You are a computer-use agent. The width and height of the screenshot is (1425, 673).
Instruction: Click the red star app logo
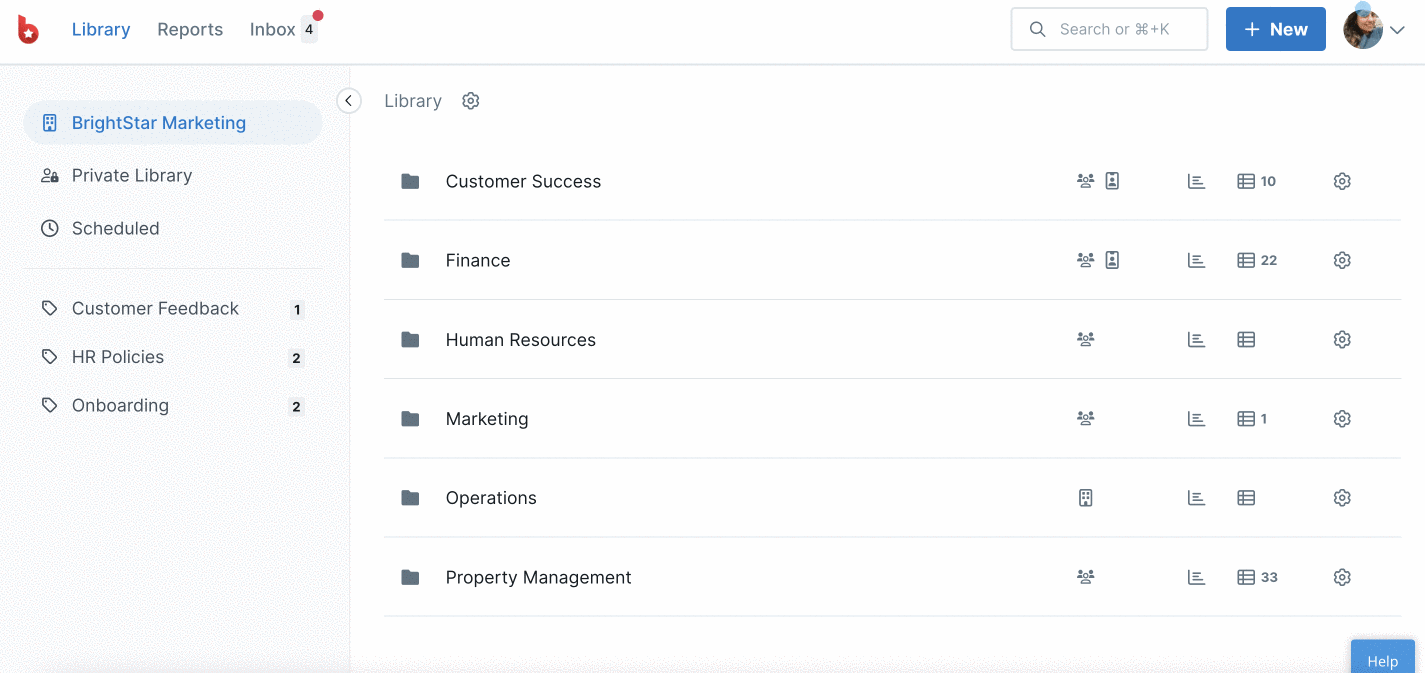tap(29, 30)
